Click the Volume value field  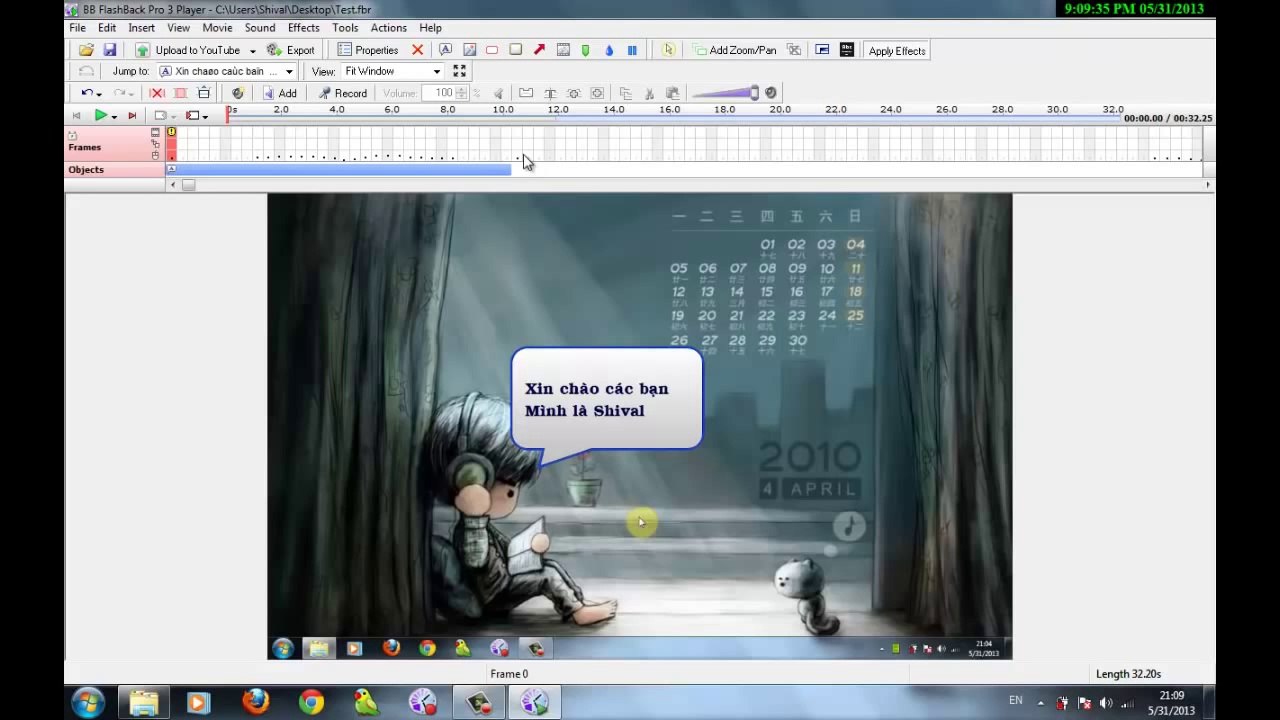tap(440, 93)
